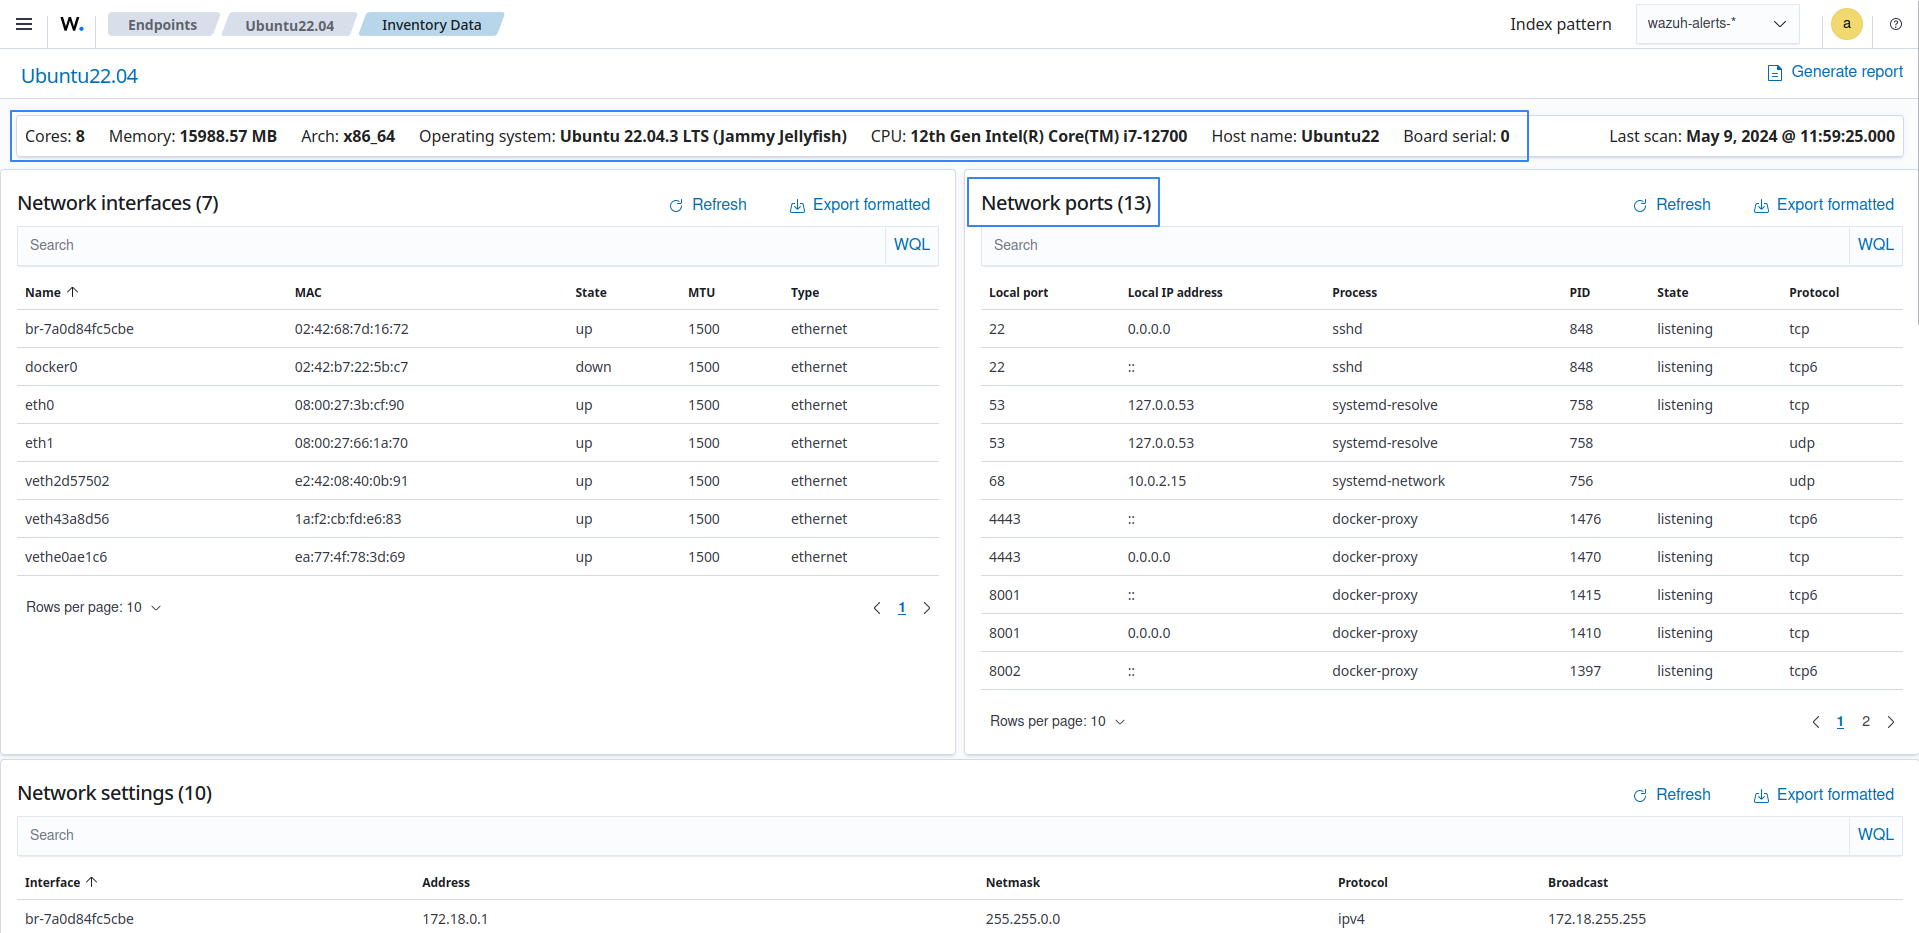
Task: Click Export formatted in Network interfaces
Action: [x=871, y=204]
